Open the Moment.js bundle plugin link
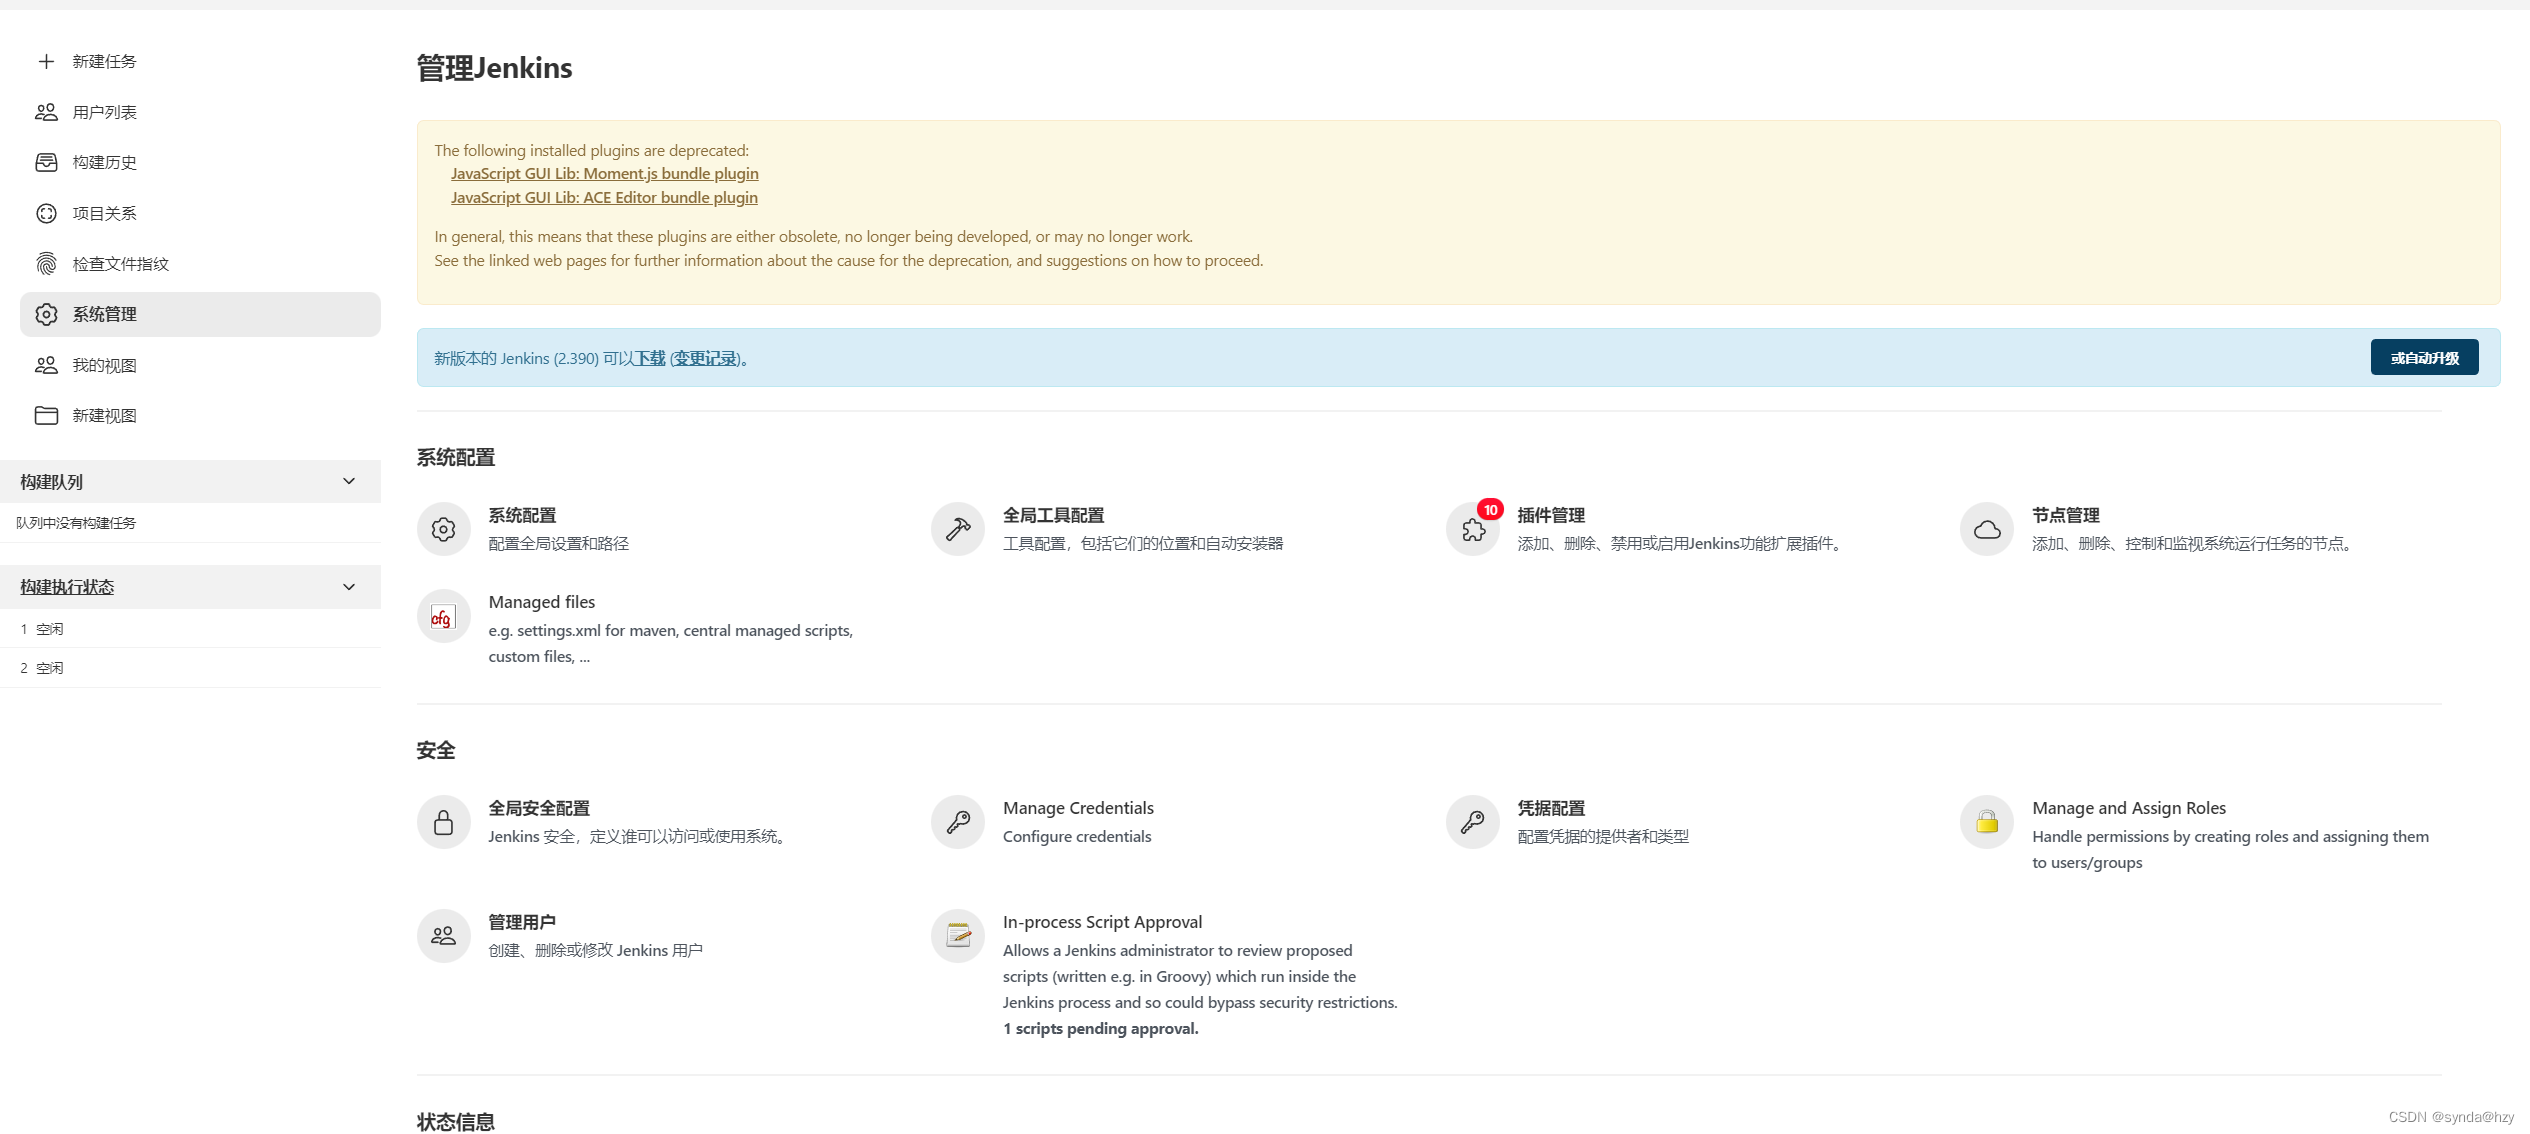 604,174
